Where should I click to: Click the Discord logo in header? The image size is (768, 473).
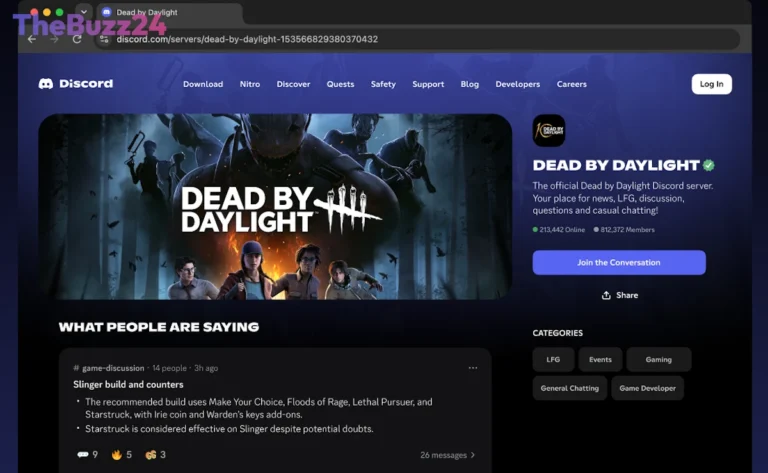coord(75,84)
